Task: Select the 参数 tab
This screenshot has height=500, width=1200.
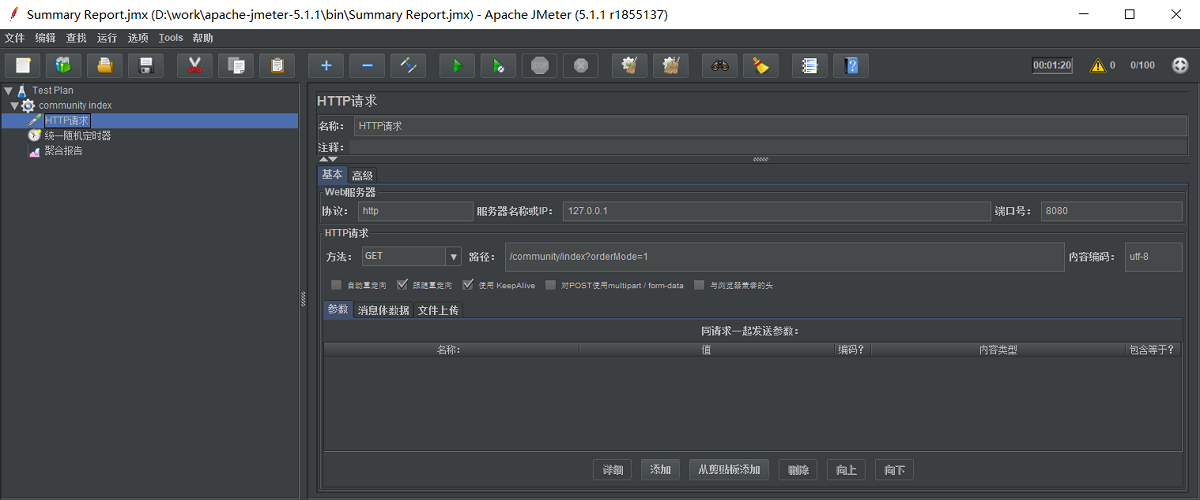Action: [x=338, y=310]
